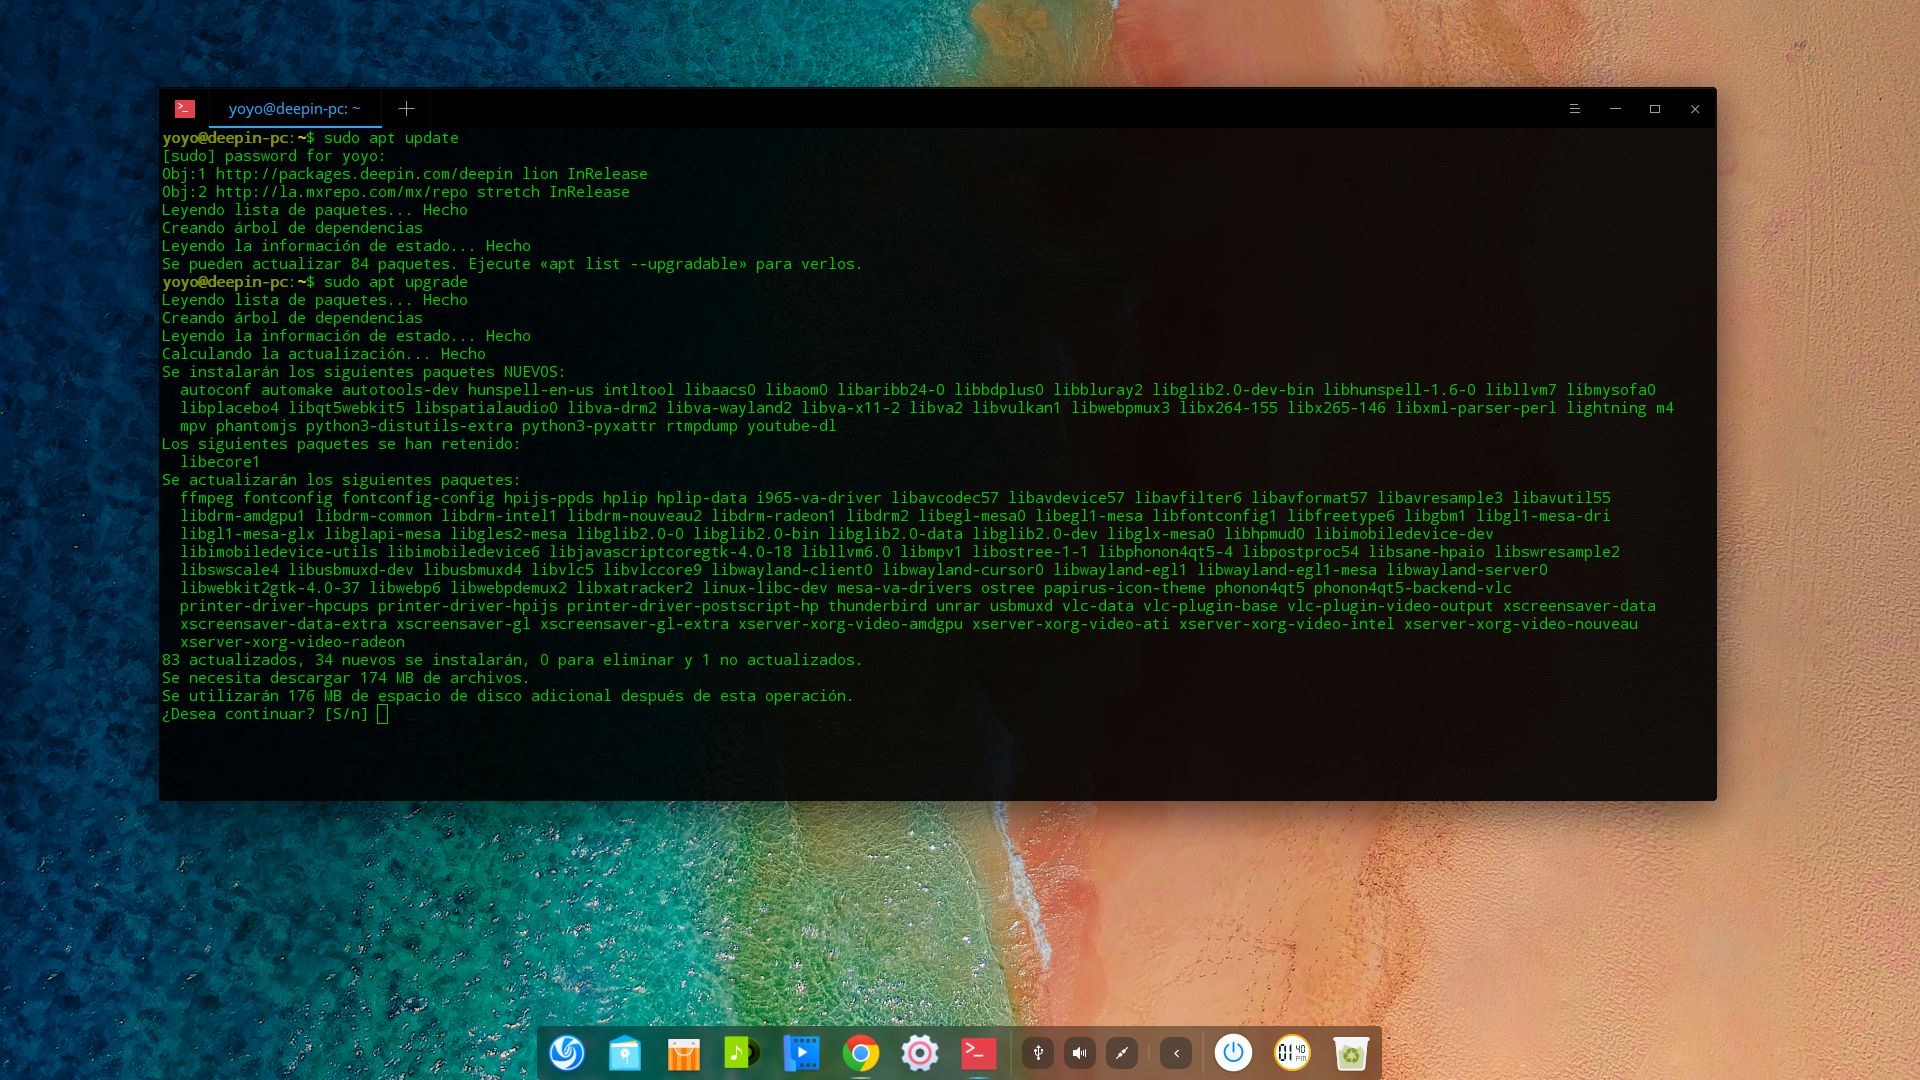The image size is (1920, 1080).
Task: Open Google Chrome from the dock
Action: (x=860, y=1053)
